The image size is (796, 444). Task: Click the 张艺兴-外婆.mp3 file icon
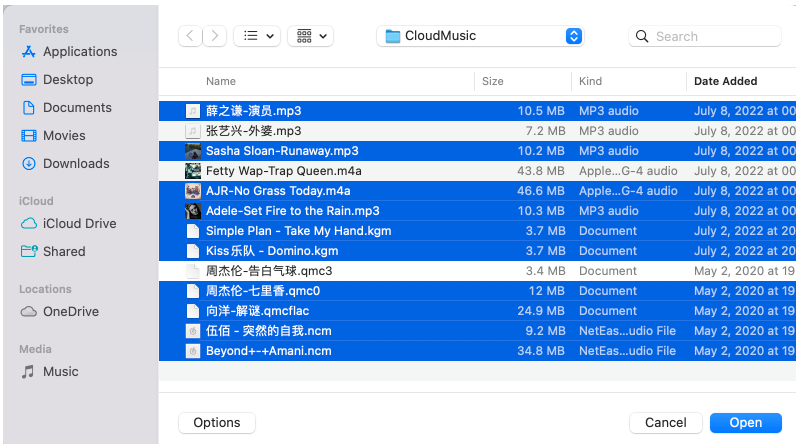[193, 131]
